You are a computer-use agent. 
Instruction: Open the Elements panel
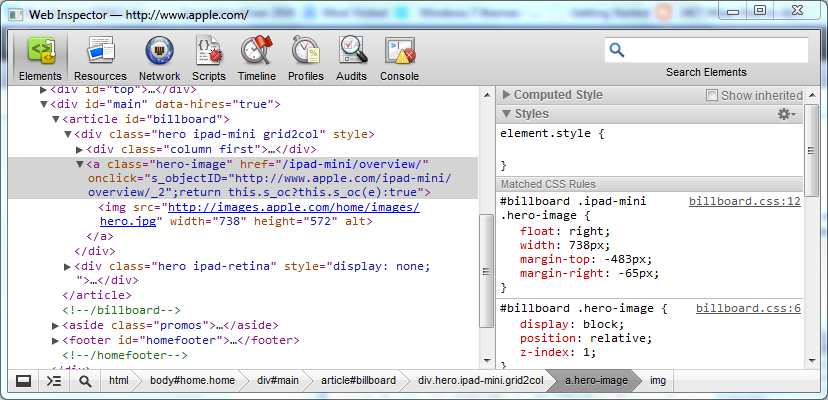[x=40, y=59]
